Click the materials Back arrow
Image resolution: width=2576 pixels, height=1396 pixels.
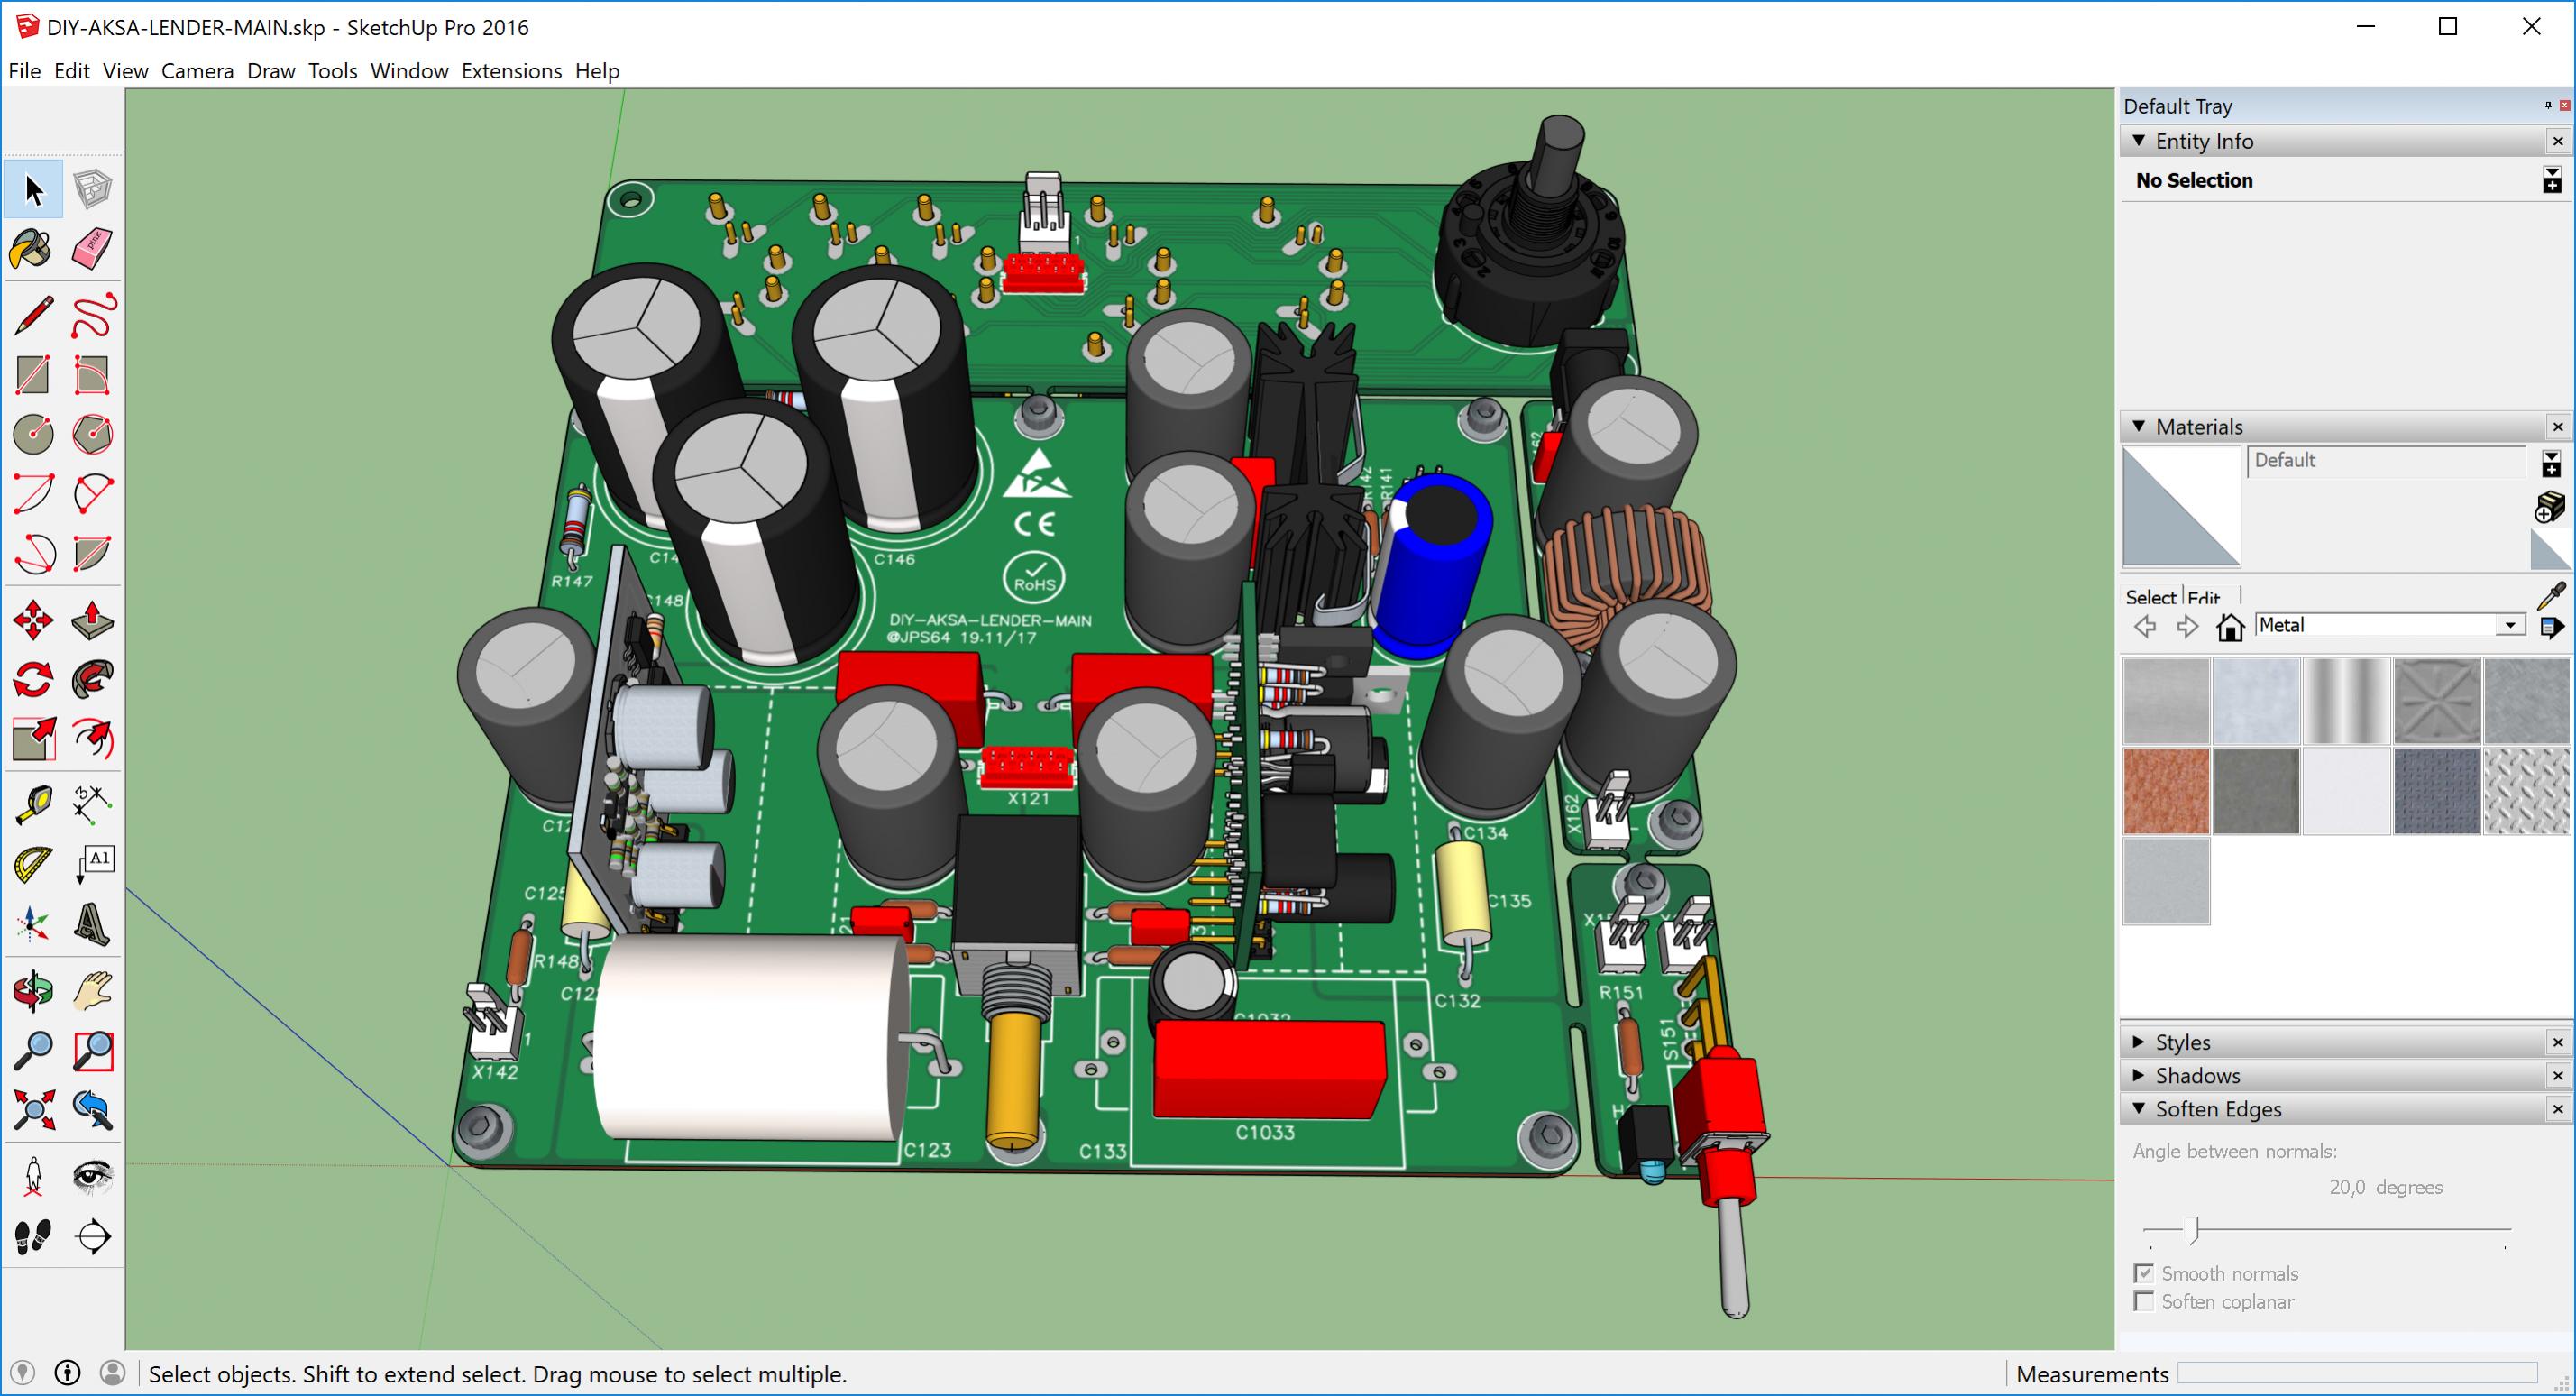(x=2145, y=627)
